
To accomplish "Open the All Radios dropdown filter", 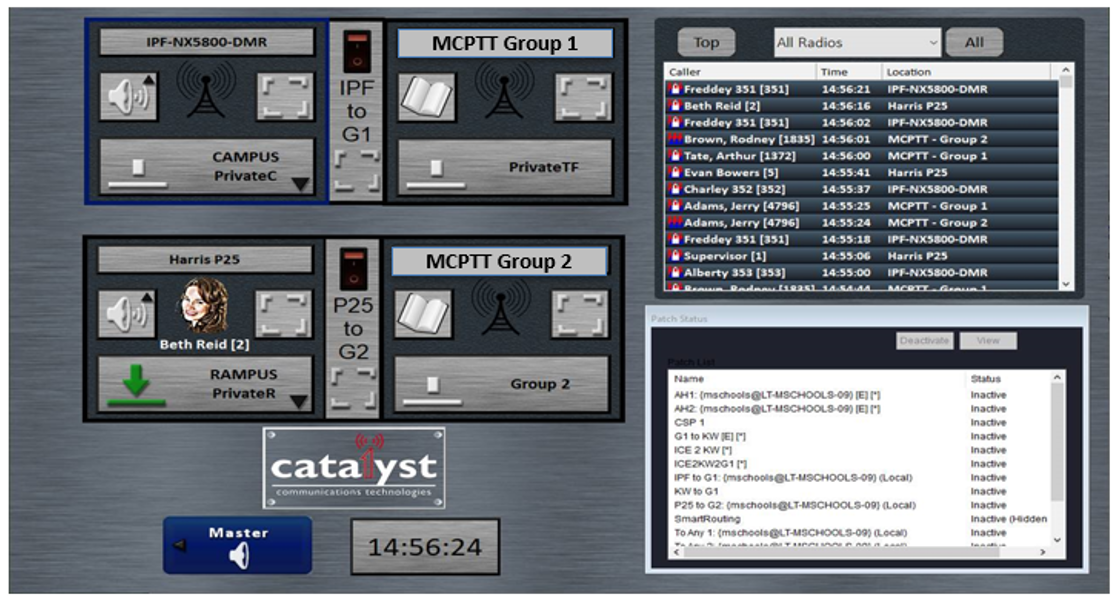I will (x=857, y=42).
